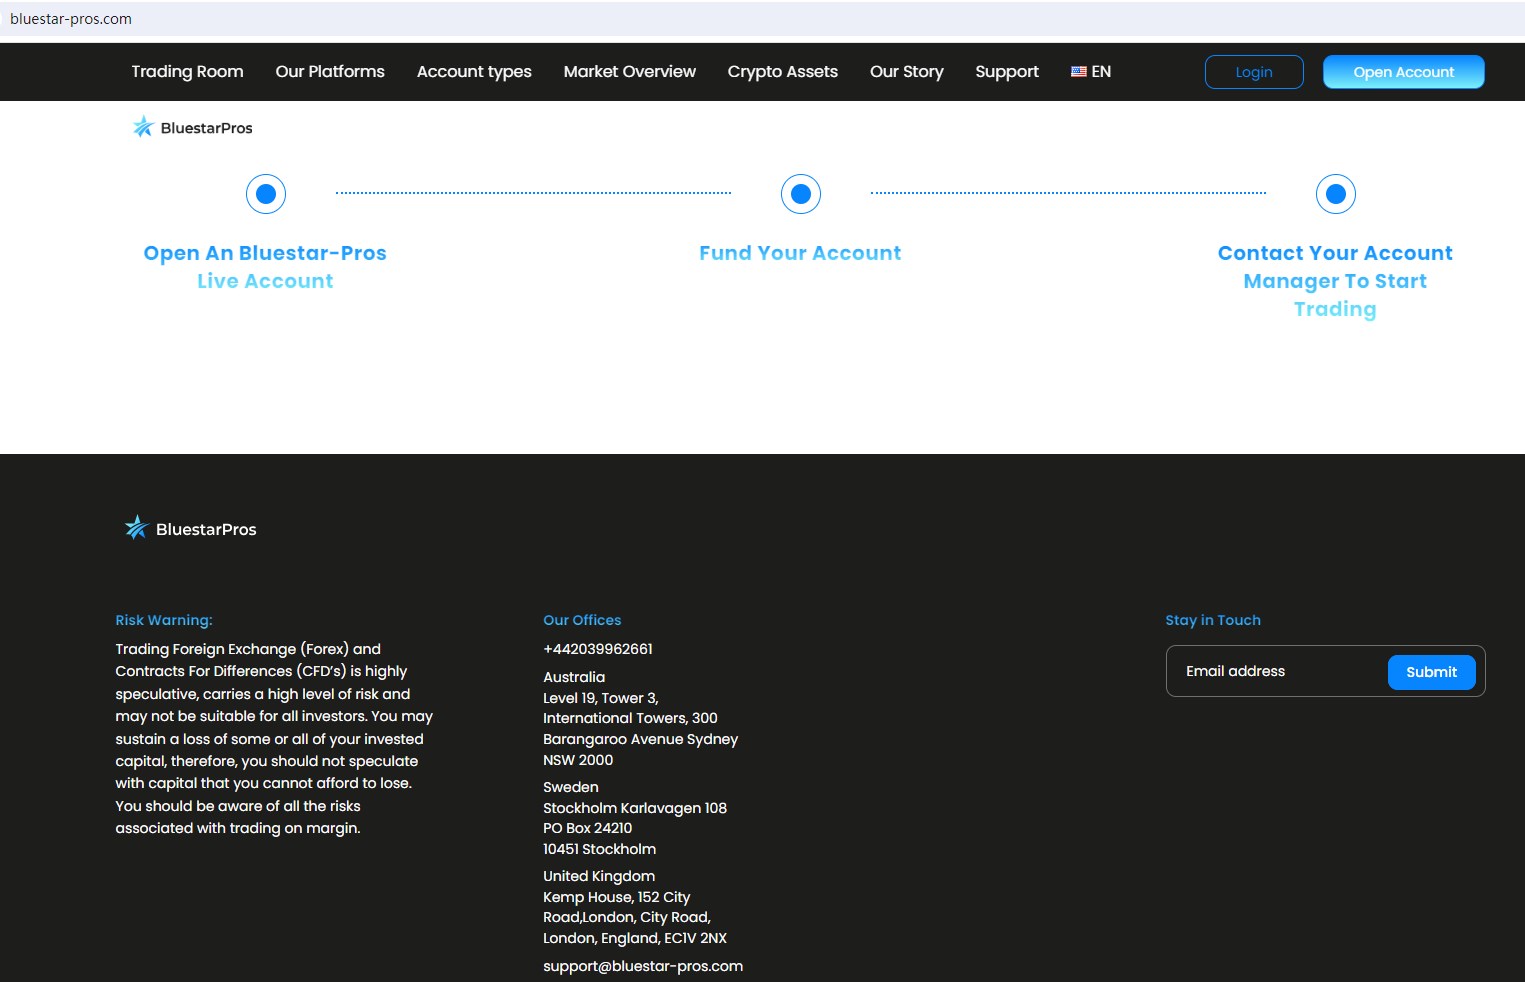Click the Contact Your Account Manager heading
Screen dimensions: 1525x982
1335,281
